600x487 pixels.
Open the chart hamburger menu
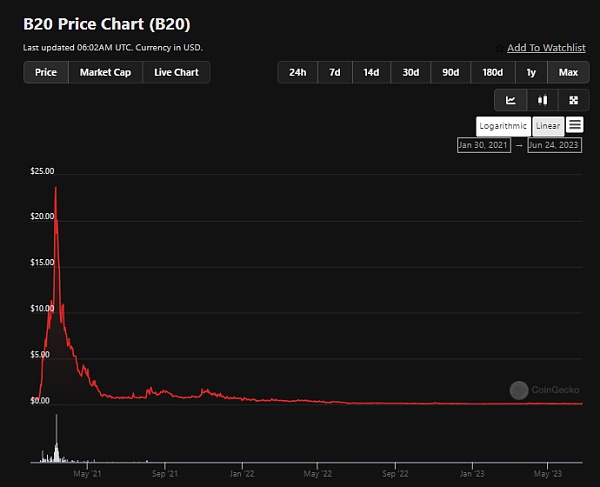(x=574, y=125)
